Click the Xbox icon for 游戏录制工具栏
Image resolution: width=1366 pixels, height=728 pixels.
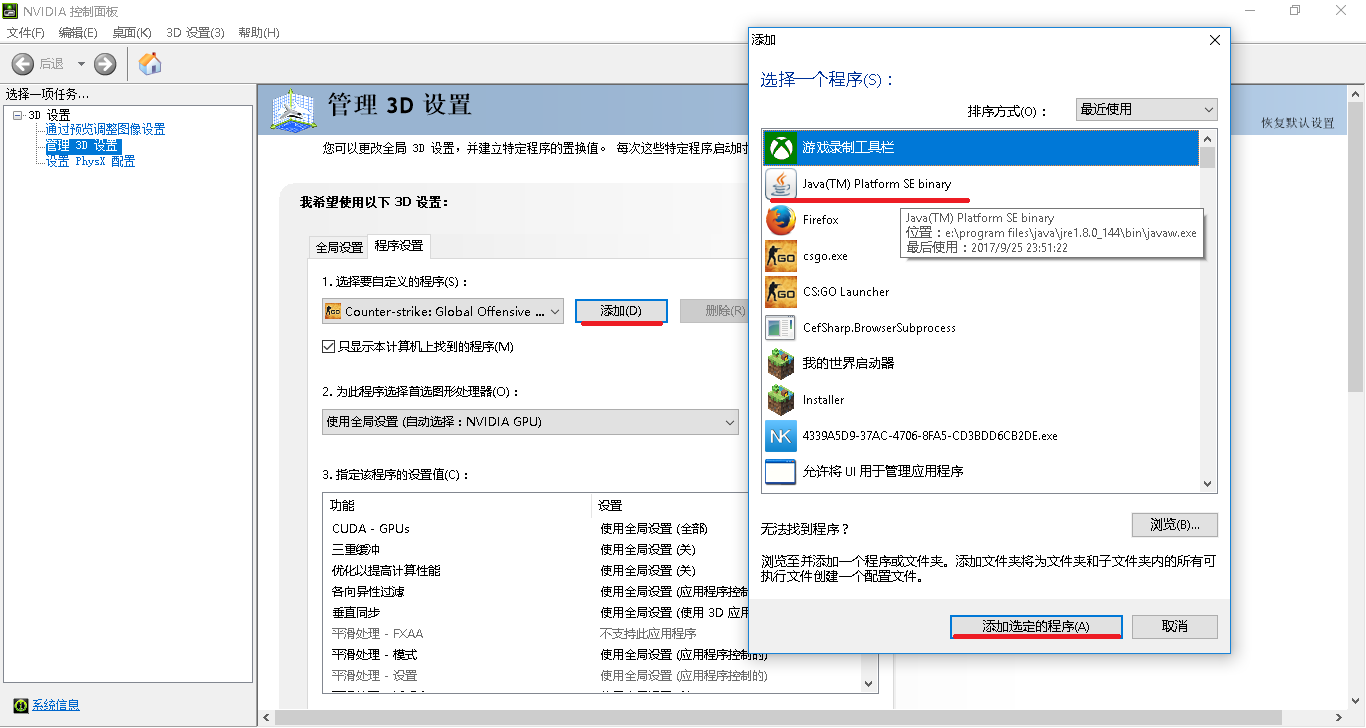point(780,148)
